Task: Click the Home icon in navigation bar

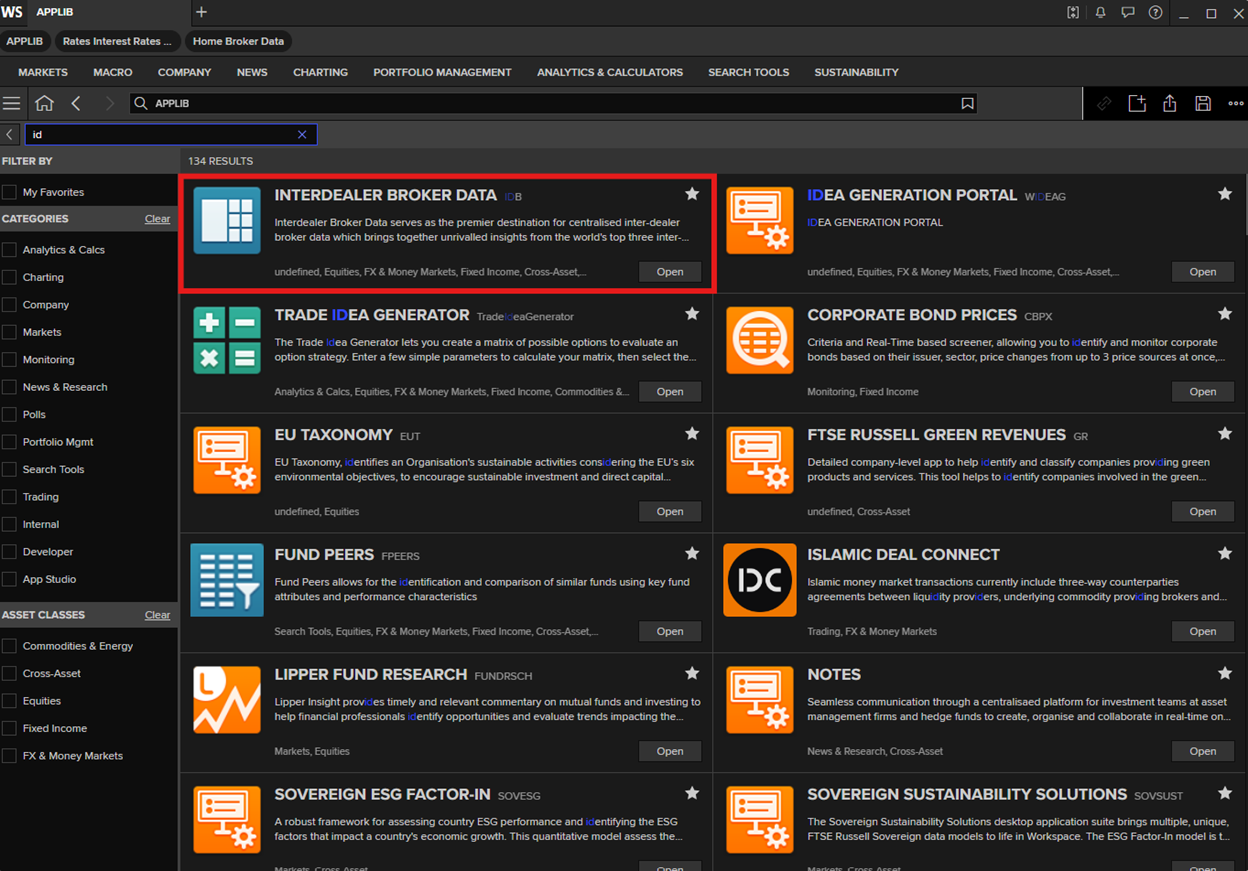Action: coord(44,103)
